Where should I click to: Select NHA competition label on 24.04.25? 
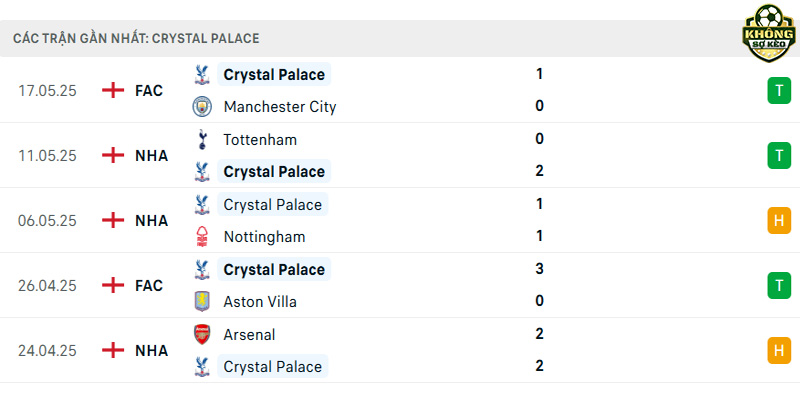coord(152,351)
